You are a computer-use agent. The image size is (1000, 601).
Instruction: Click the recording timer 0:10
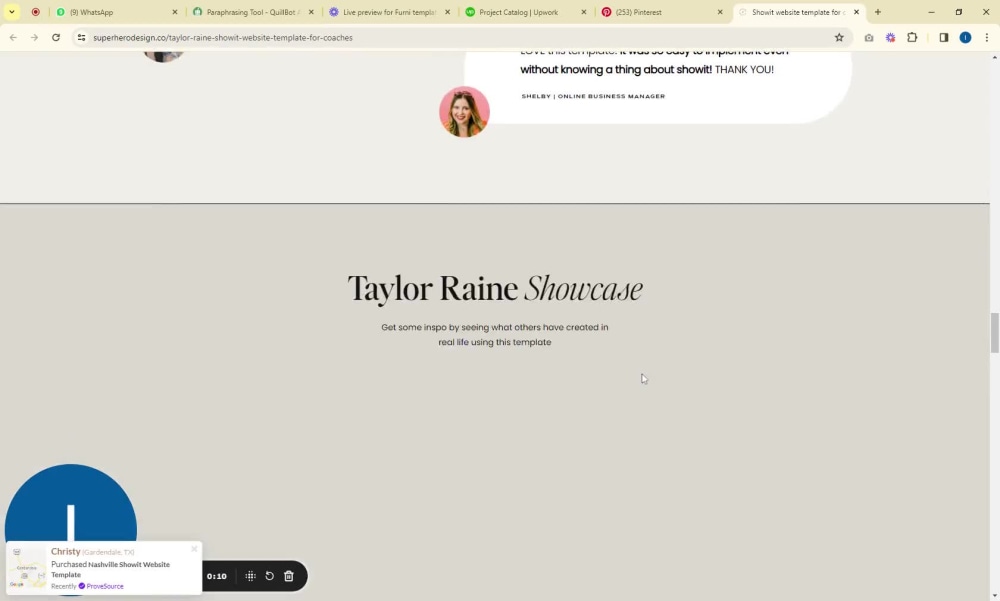[217, 576]
